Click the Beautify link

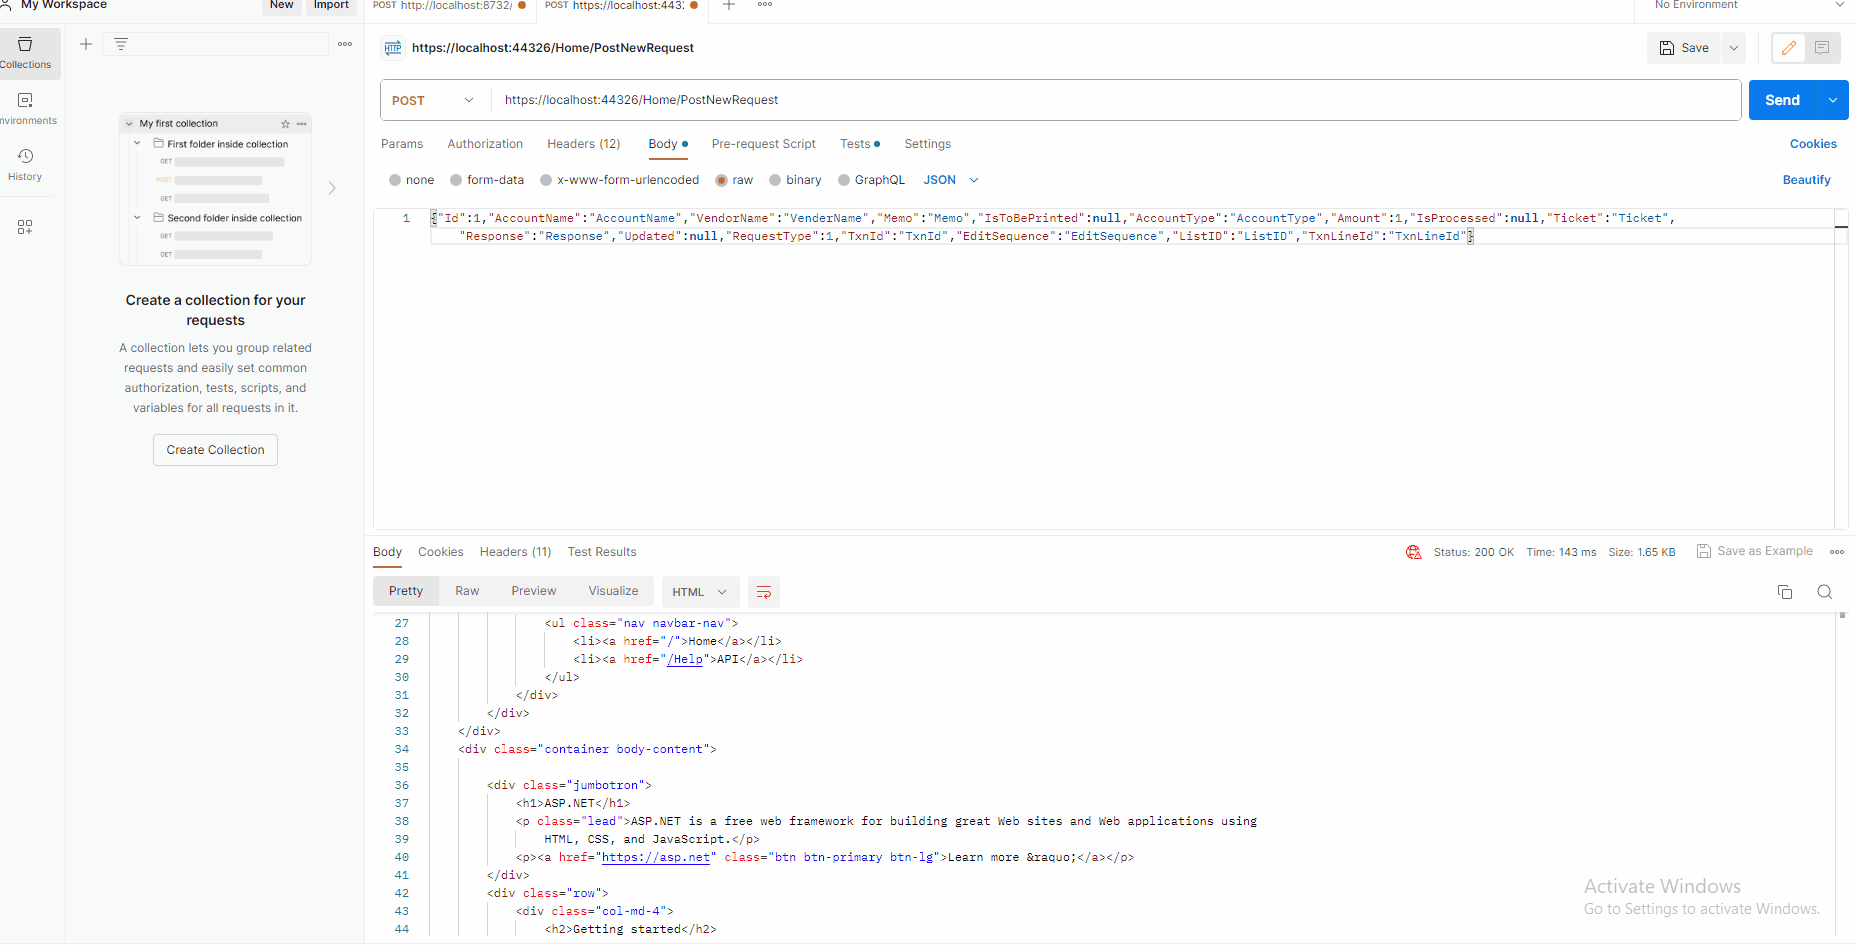point(1807,180)
